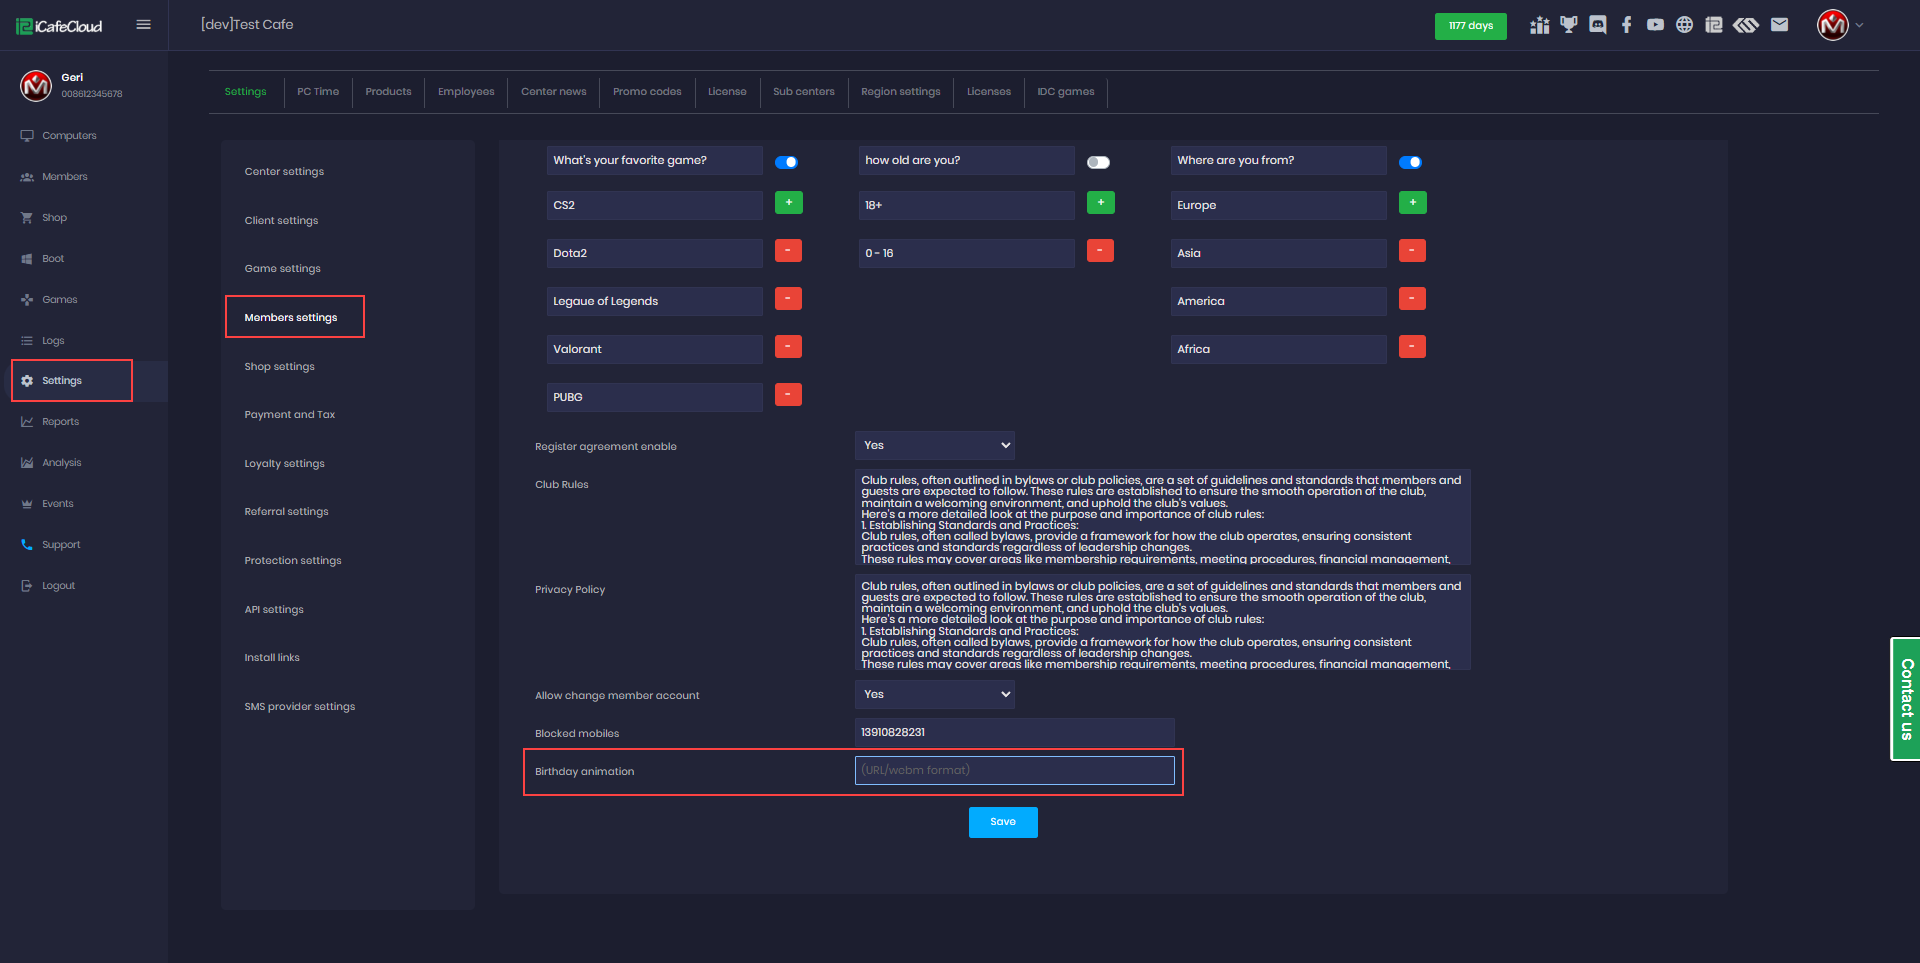Add option next to Europe field
Screen dimensions: 1920x963
[1412, 203]
